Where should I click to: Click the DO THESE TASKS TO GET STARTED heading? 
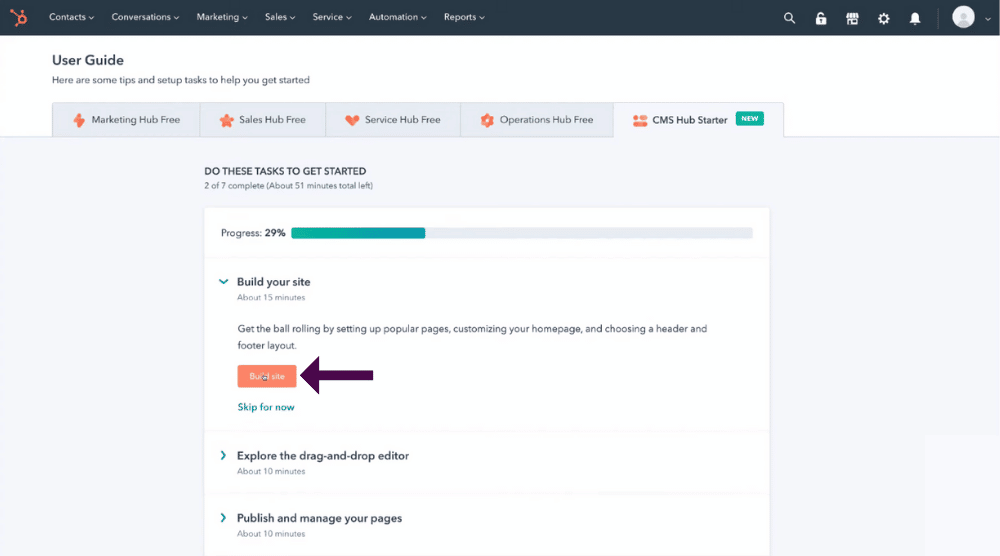coord(285,171)
